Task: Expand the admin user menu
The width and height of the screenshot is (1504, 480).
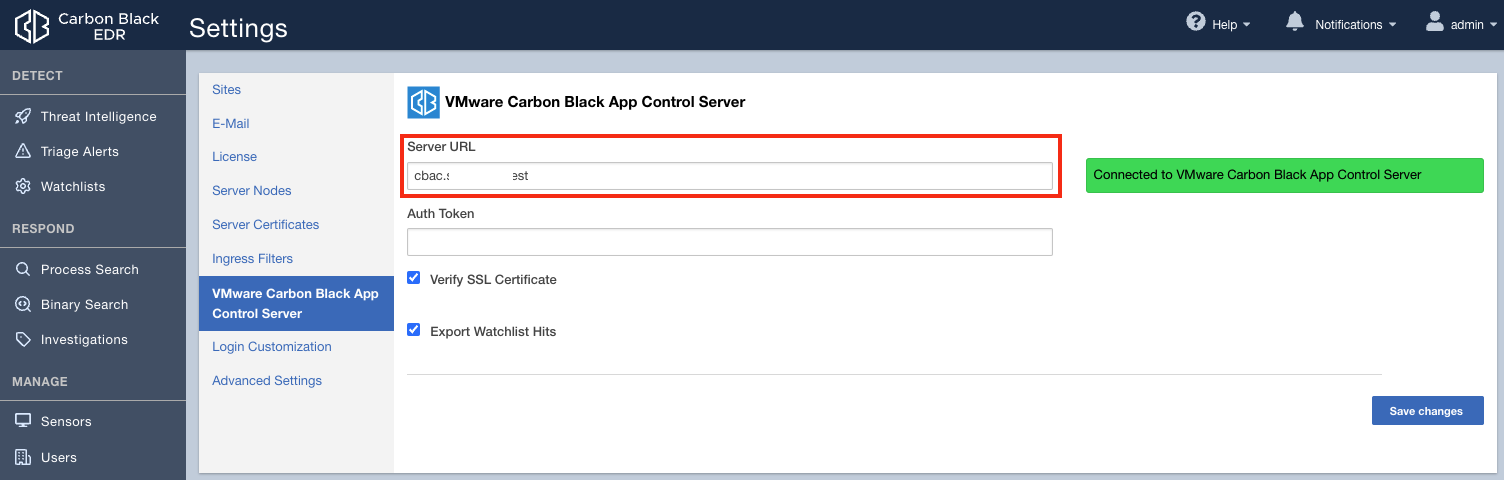Action: [1461, 24]
